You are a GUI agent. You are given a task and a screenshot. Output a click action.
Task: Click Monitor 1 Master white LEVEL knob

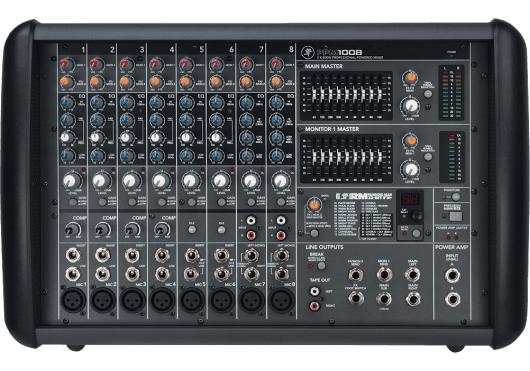click(x=410, y=169)
